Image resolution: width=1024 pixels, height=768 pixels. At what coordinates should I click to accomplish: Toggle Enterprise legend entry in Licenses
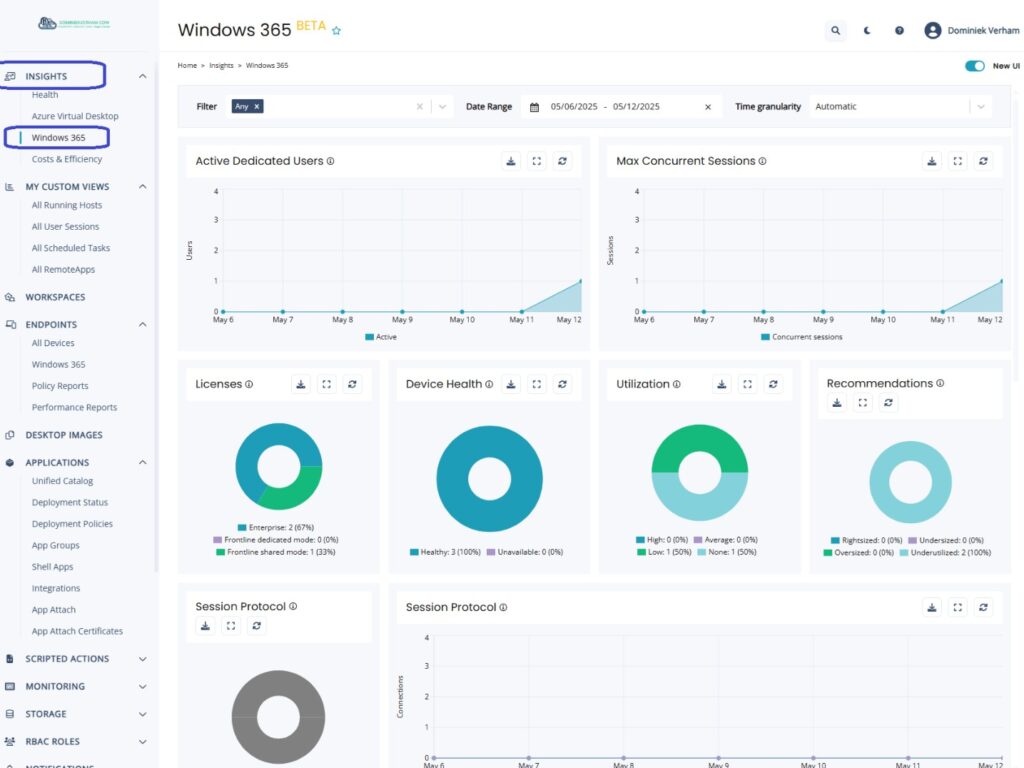pyautogui.click(x=276, y=527)
